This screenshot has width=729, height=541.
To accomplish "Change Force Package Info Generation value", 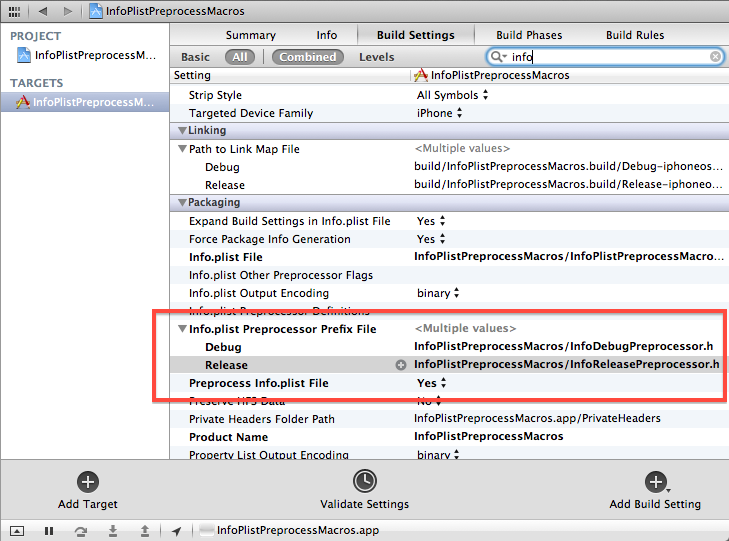I will pos(431,239).
